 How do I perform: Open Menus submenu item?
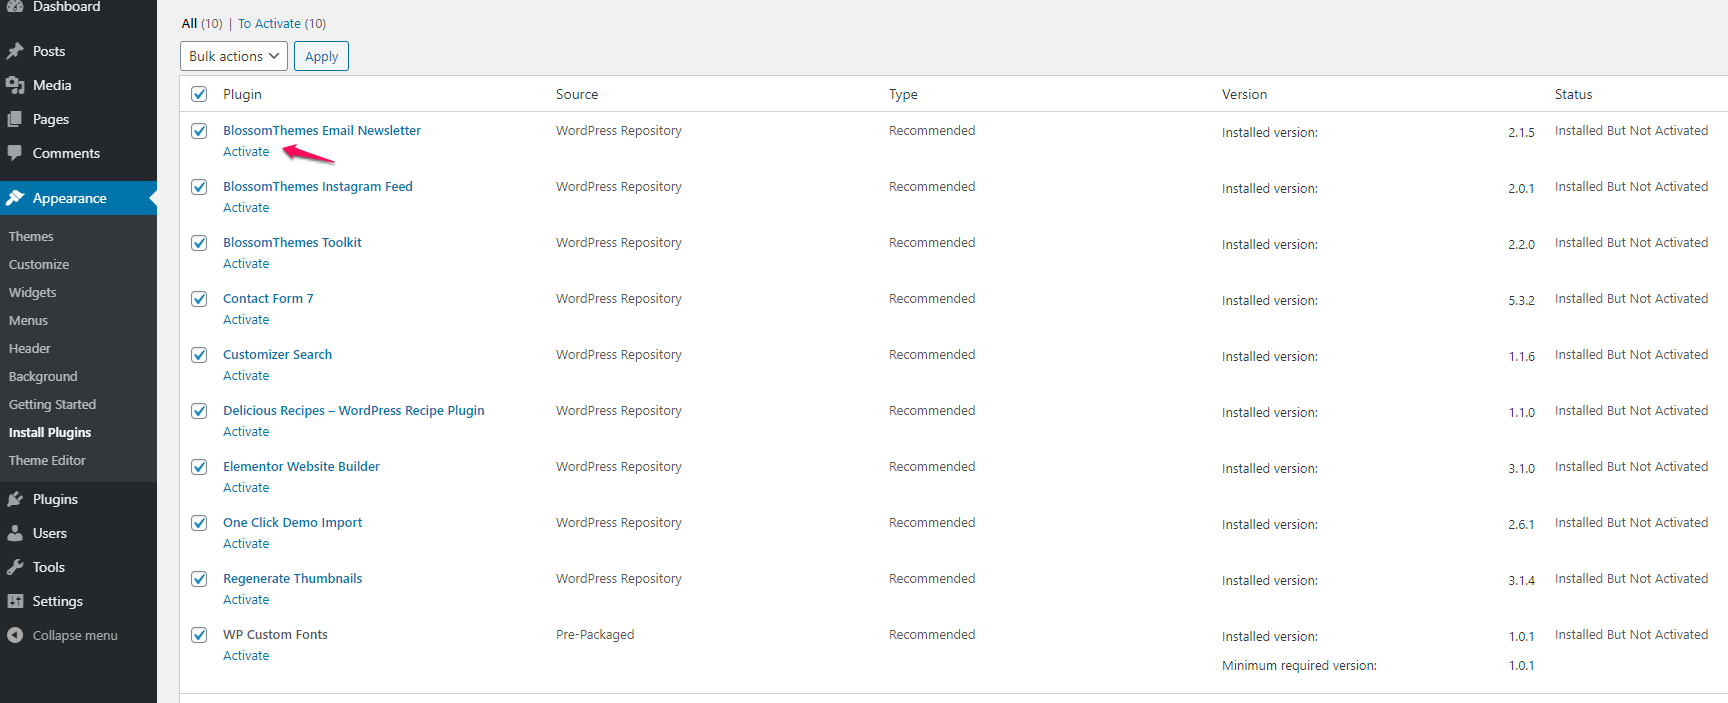pos(28,320)
